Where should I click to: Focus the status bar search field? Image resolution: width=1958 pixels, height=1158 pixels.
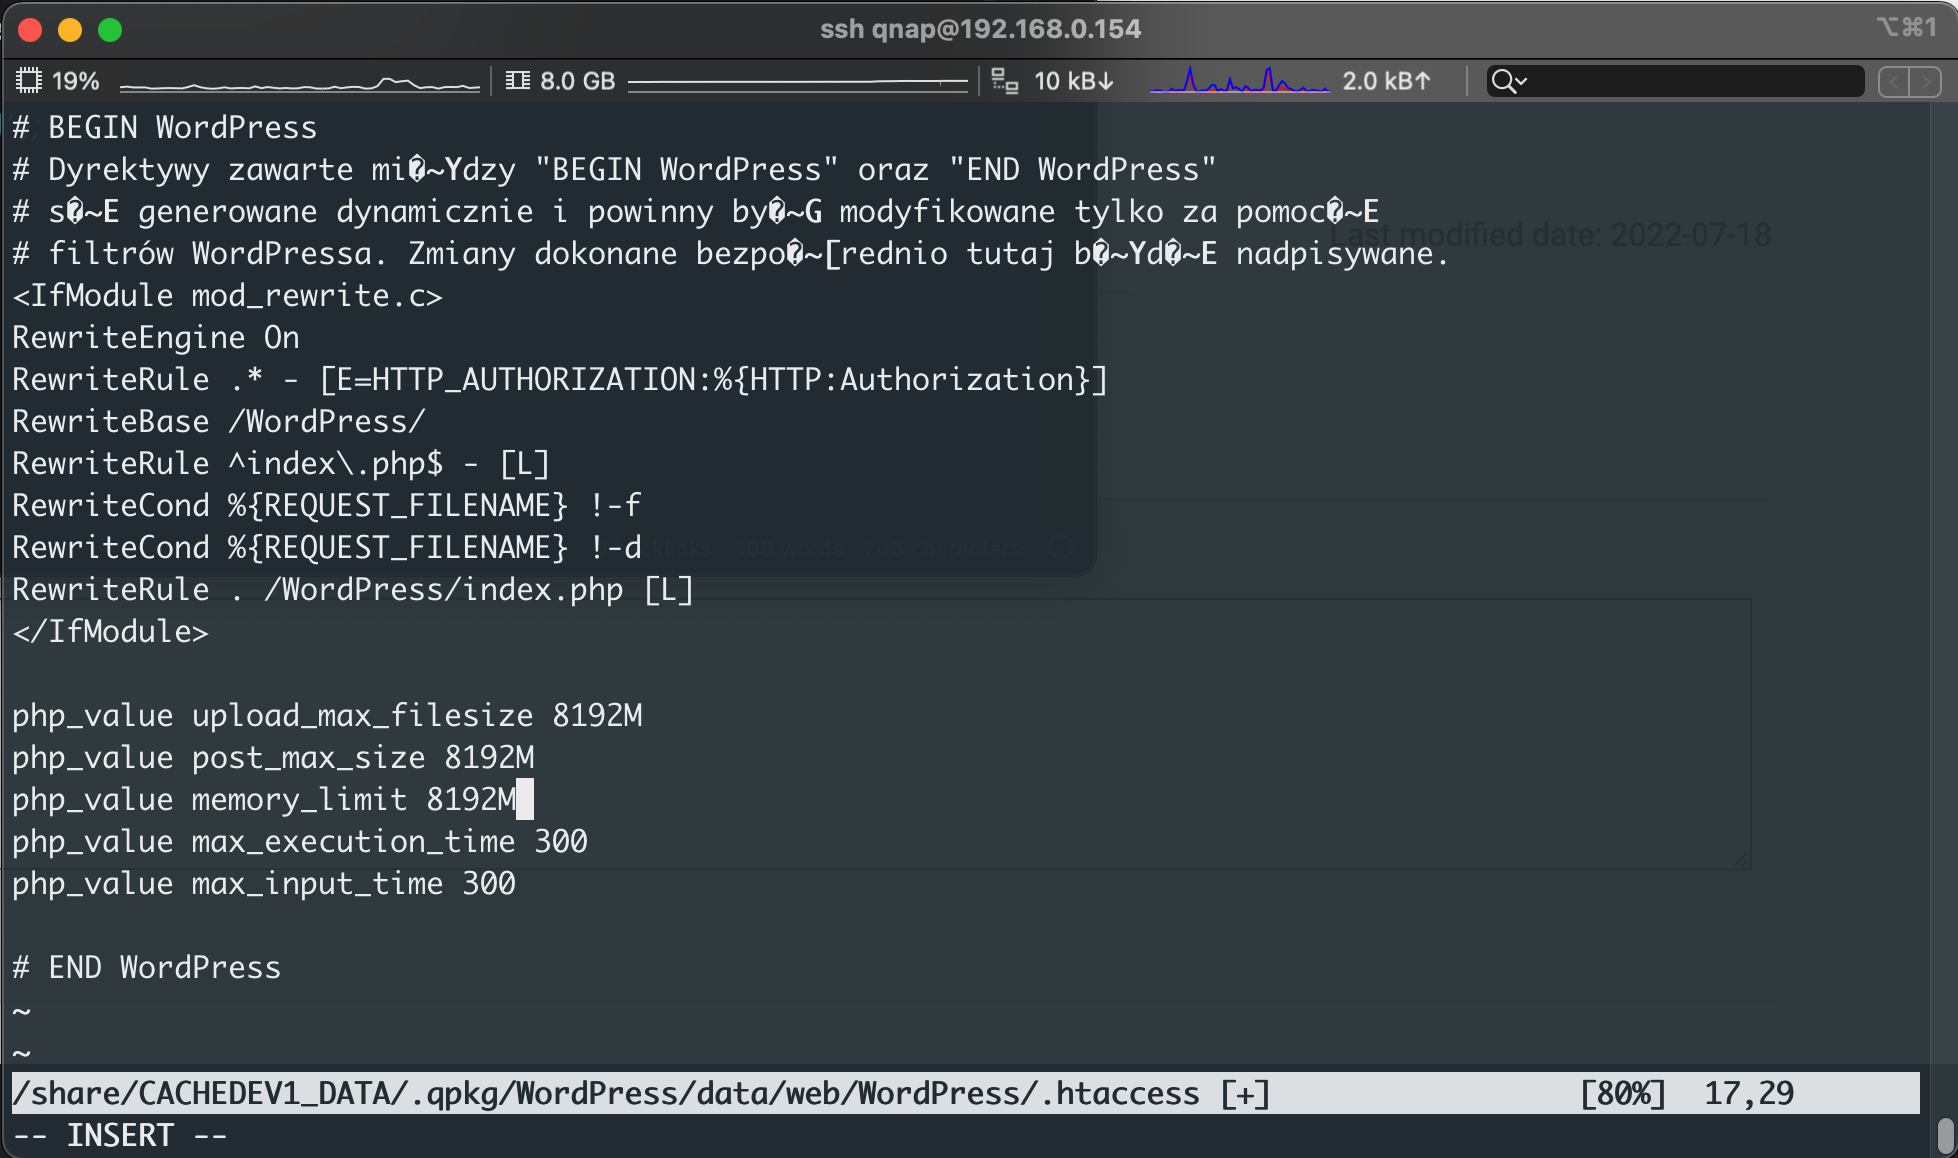(1690, 81)
